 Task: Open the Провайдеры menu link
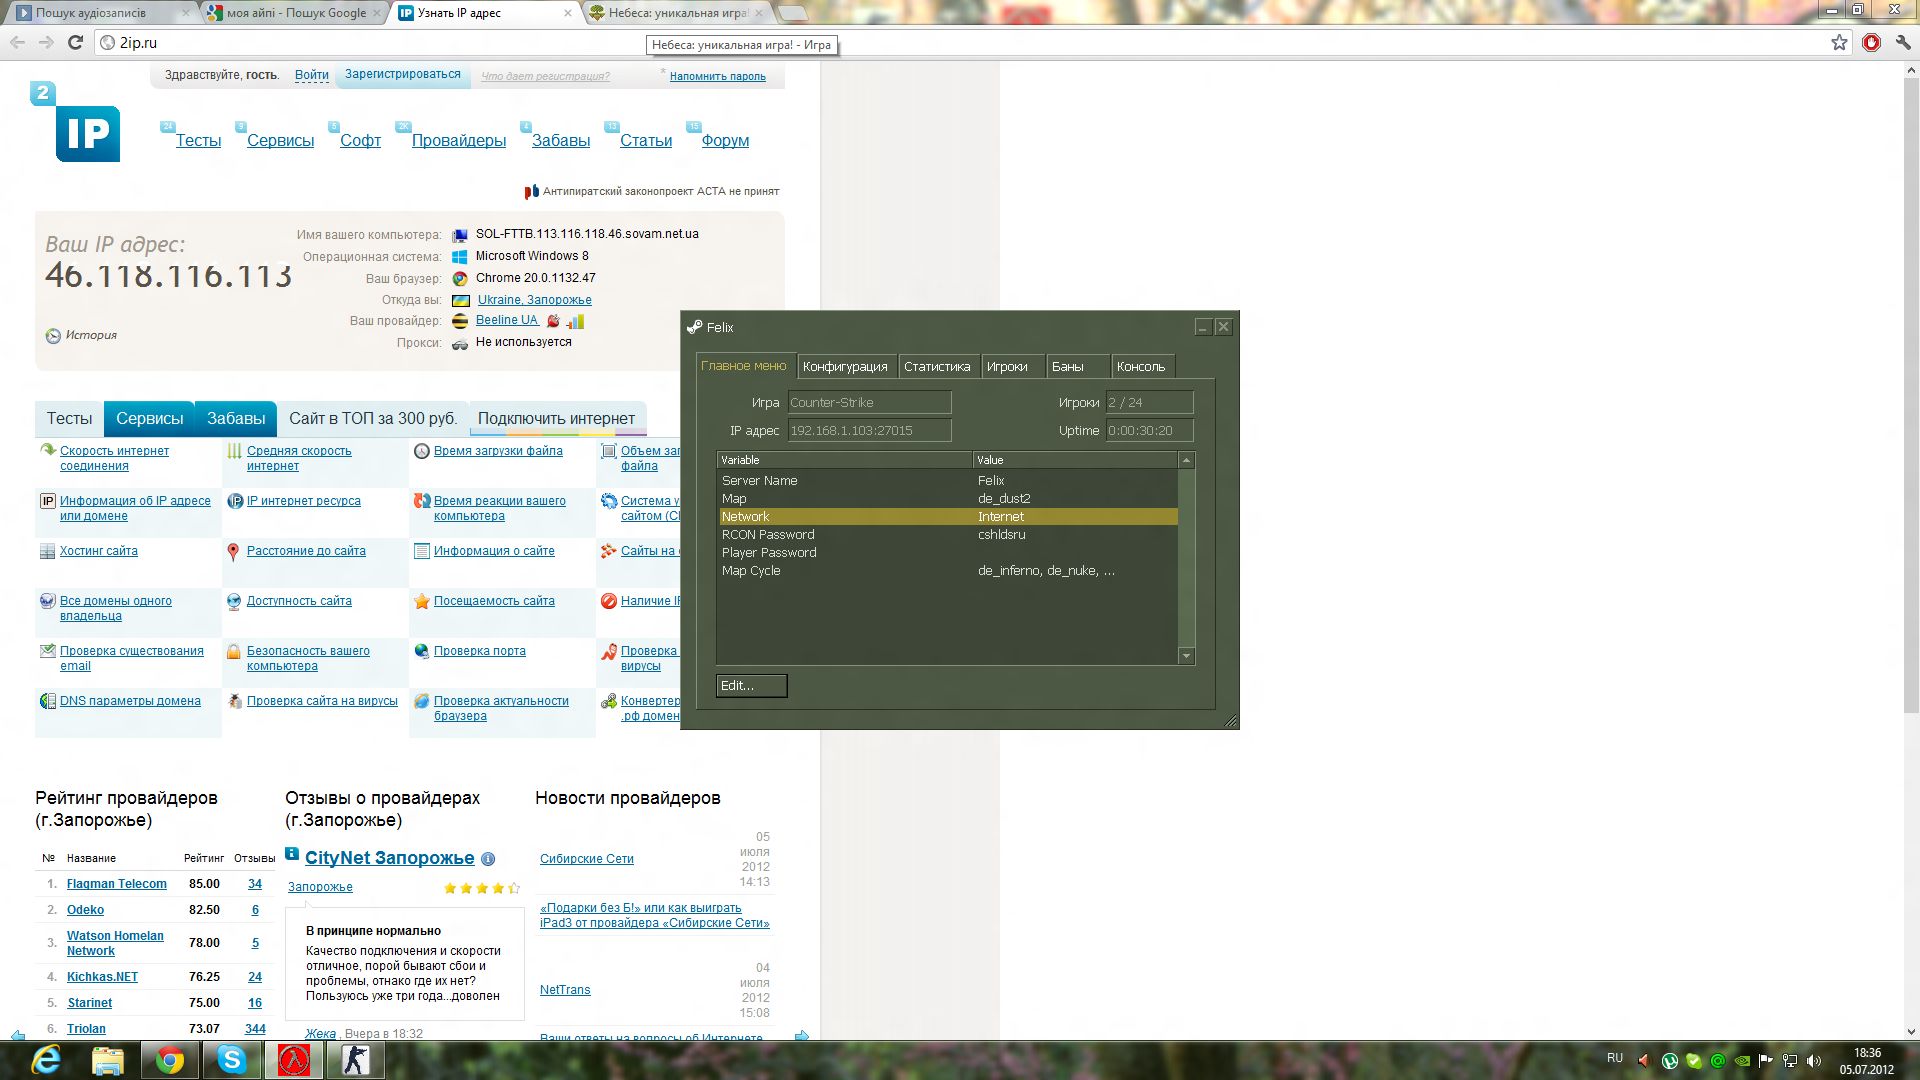(459, 141)
